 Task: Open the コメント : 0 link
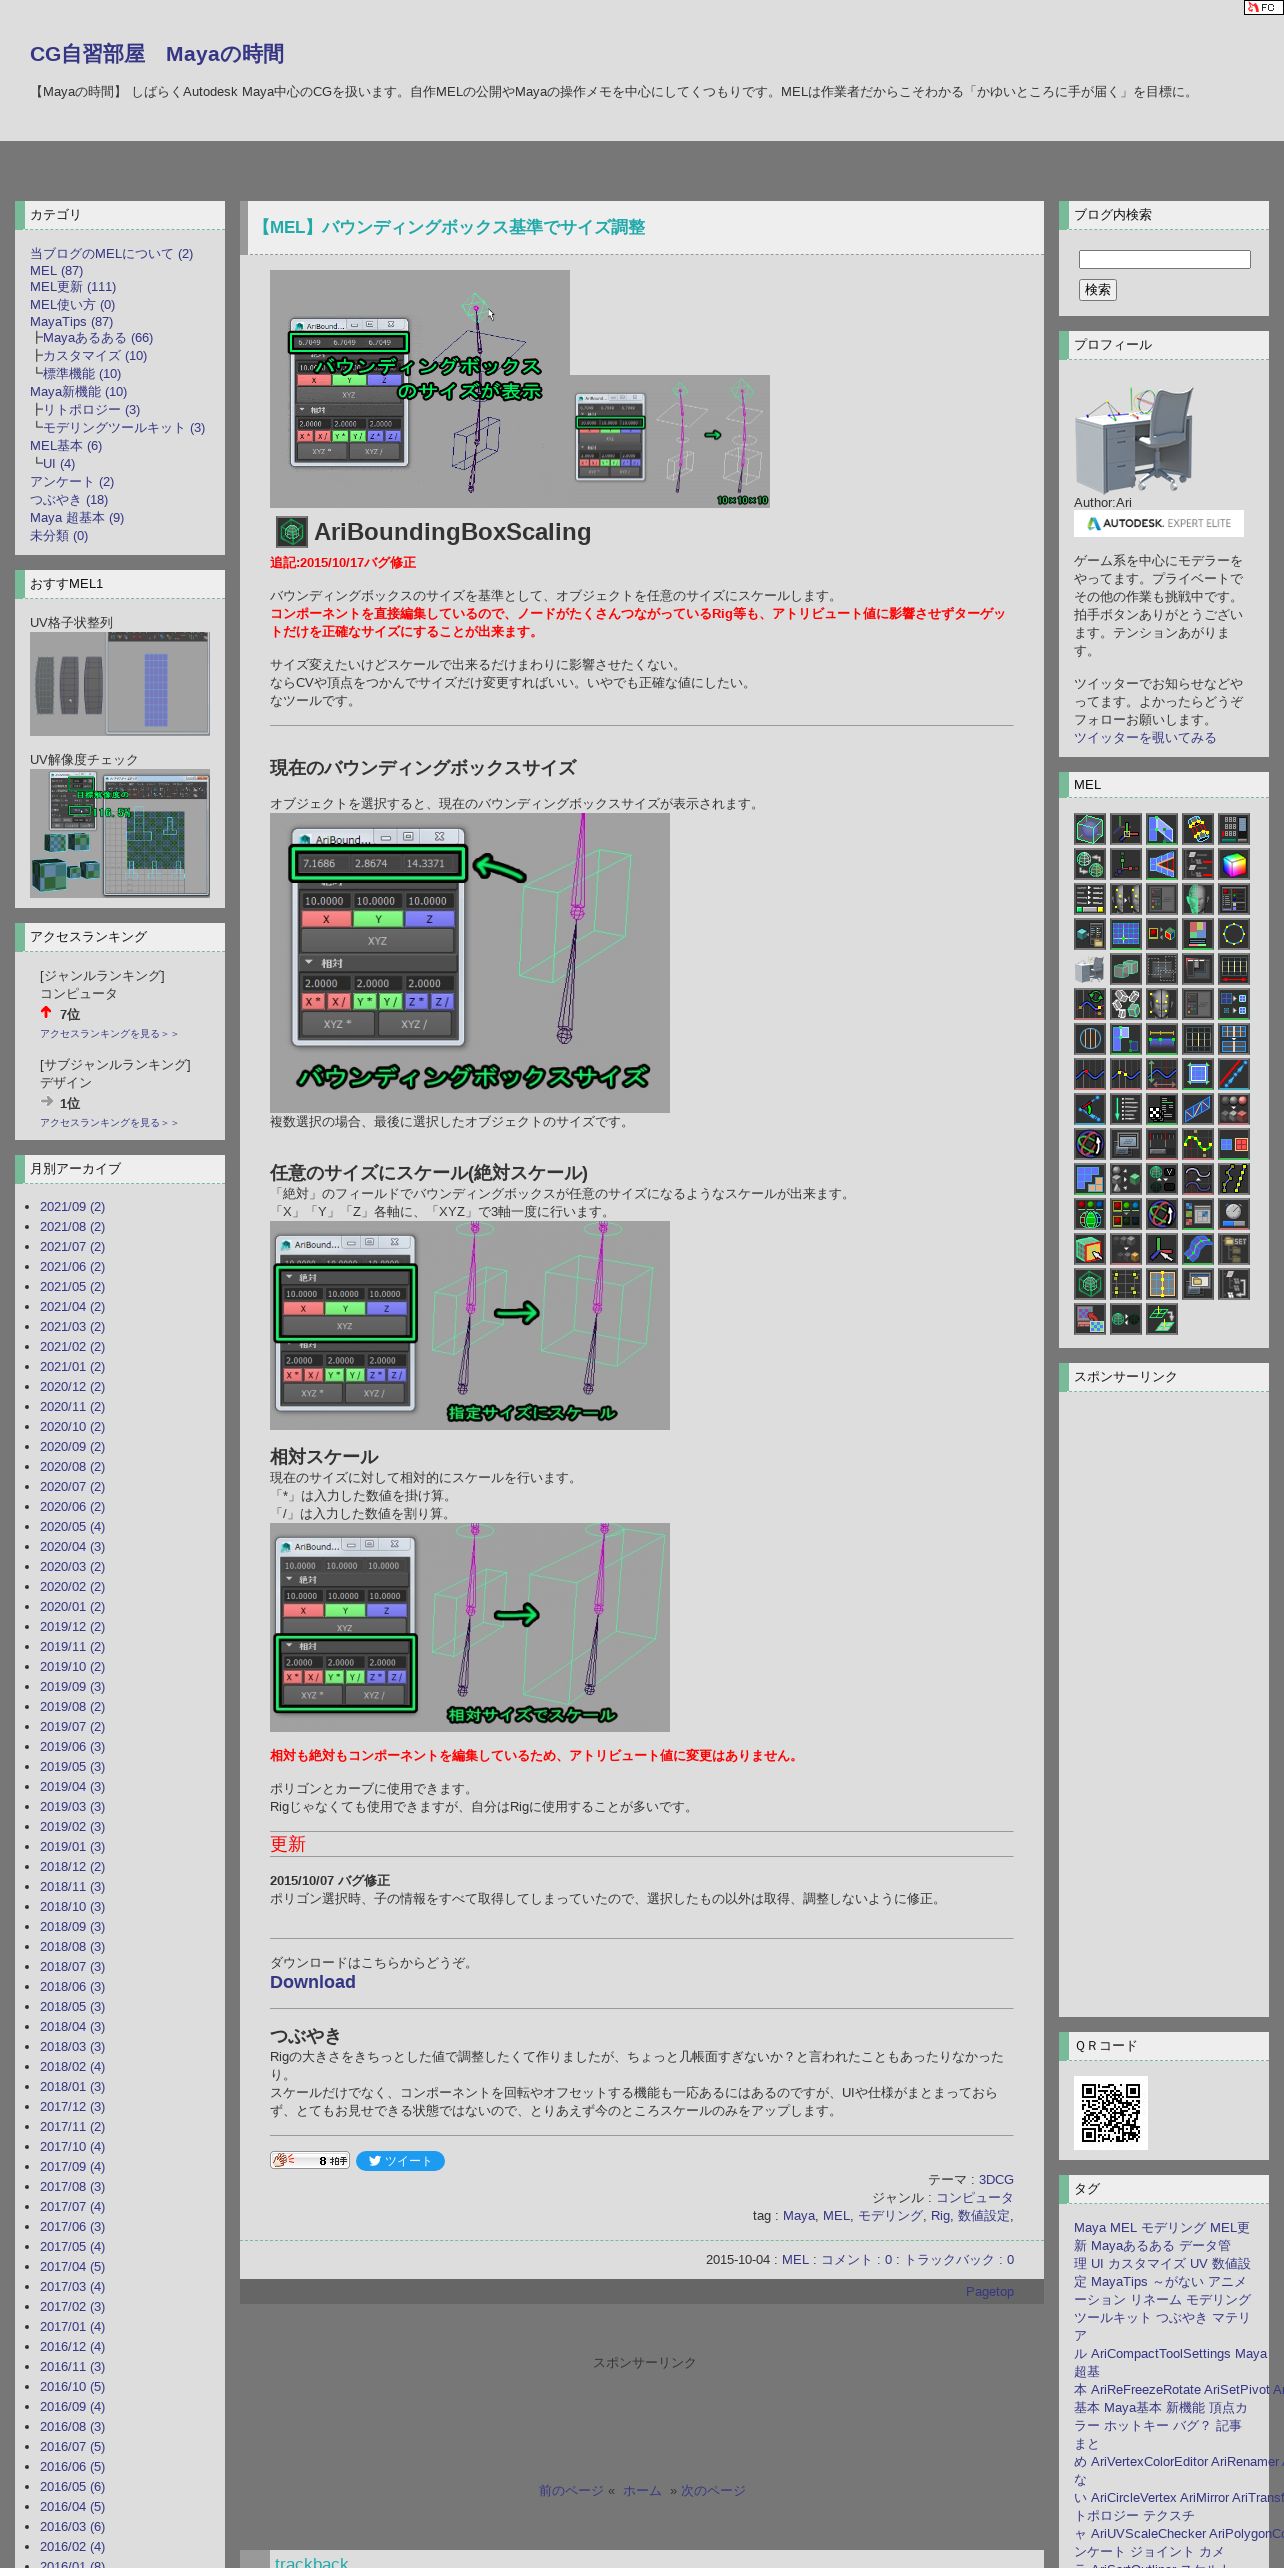click(857, 2259)
